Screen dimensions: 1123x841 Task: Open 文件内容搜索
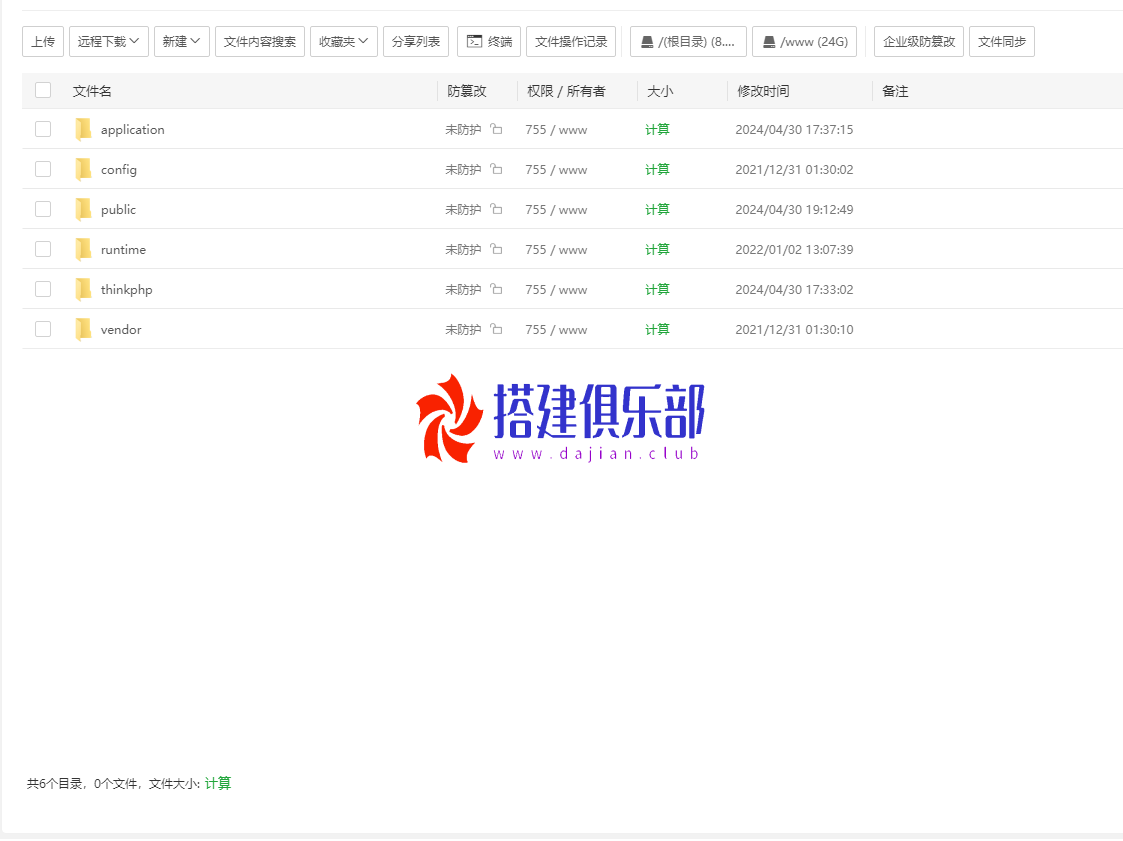click(260, 42)
